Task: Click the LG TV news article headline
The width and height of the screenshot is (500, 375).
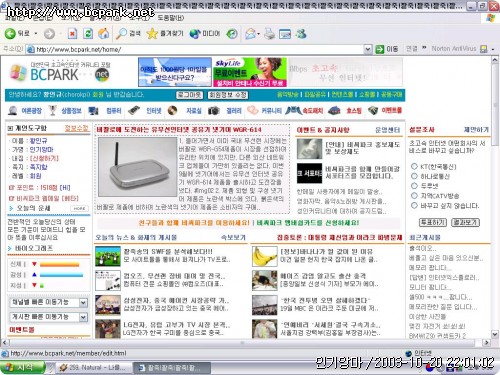Action: 177,325
